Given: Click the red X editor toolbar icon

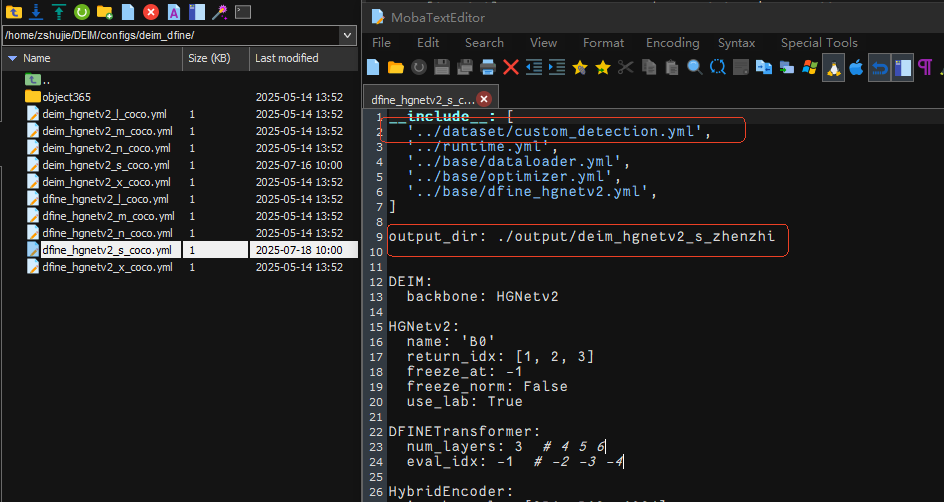Looking at the screenshot, I should [511, 67].
